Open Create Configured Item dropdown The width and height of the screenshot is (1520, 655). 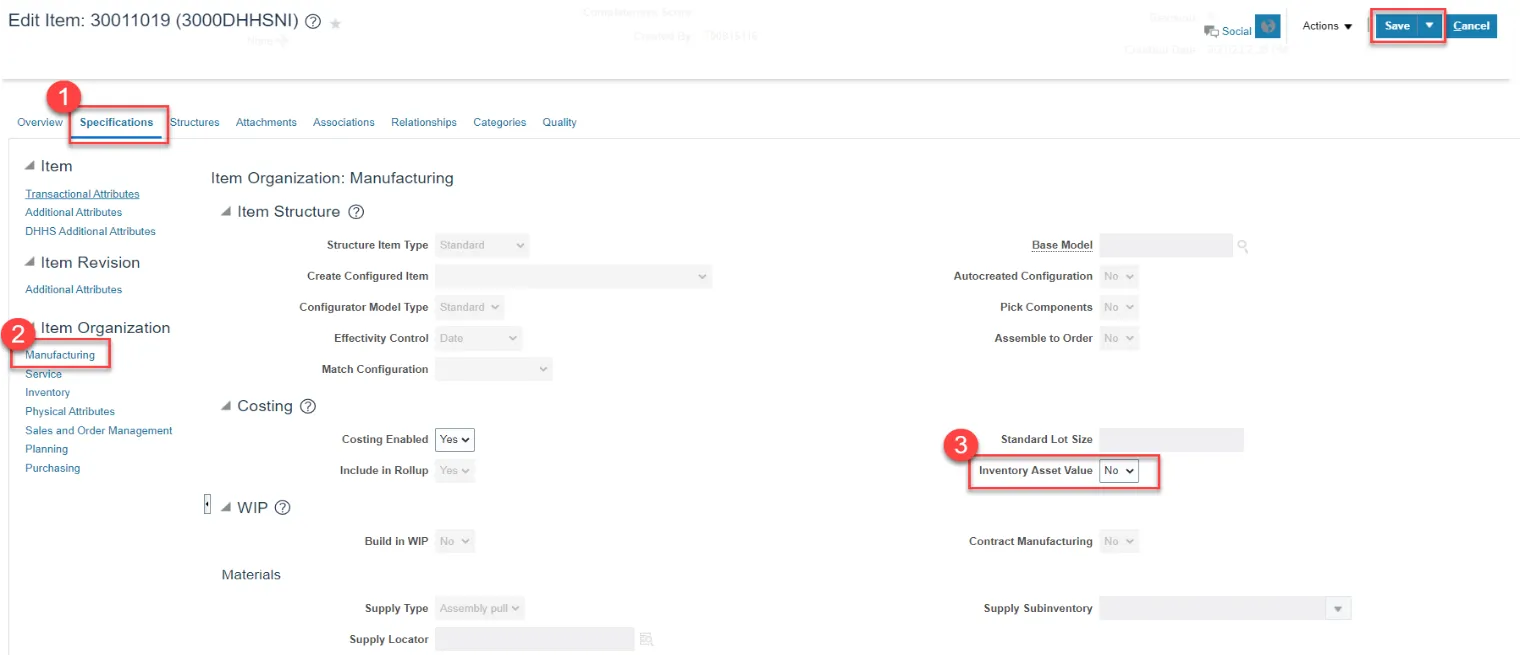pos(573,276)
